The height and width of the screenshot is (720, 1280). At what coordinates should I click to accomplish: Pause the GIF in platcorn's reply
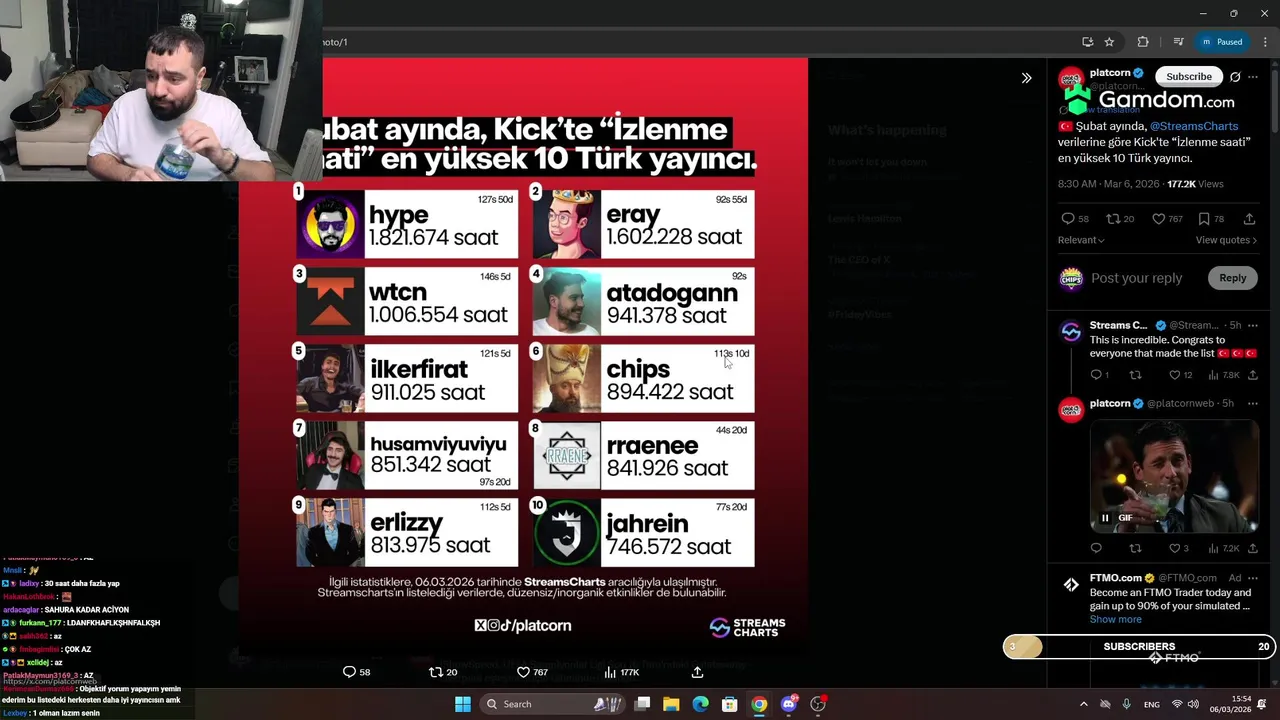click(1105, 518)
